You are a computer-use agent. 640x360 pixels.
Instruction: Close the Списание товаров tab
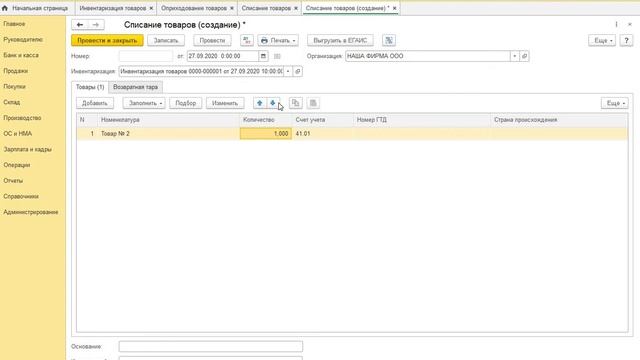coord(296,8)
